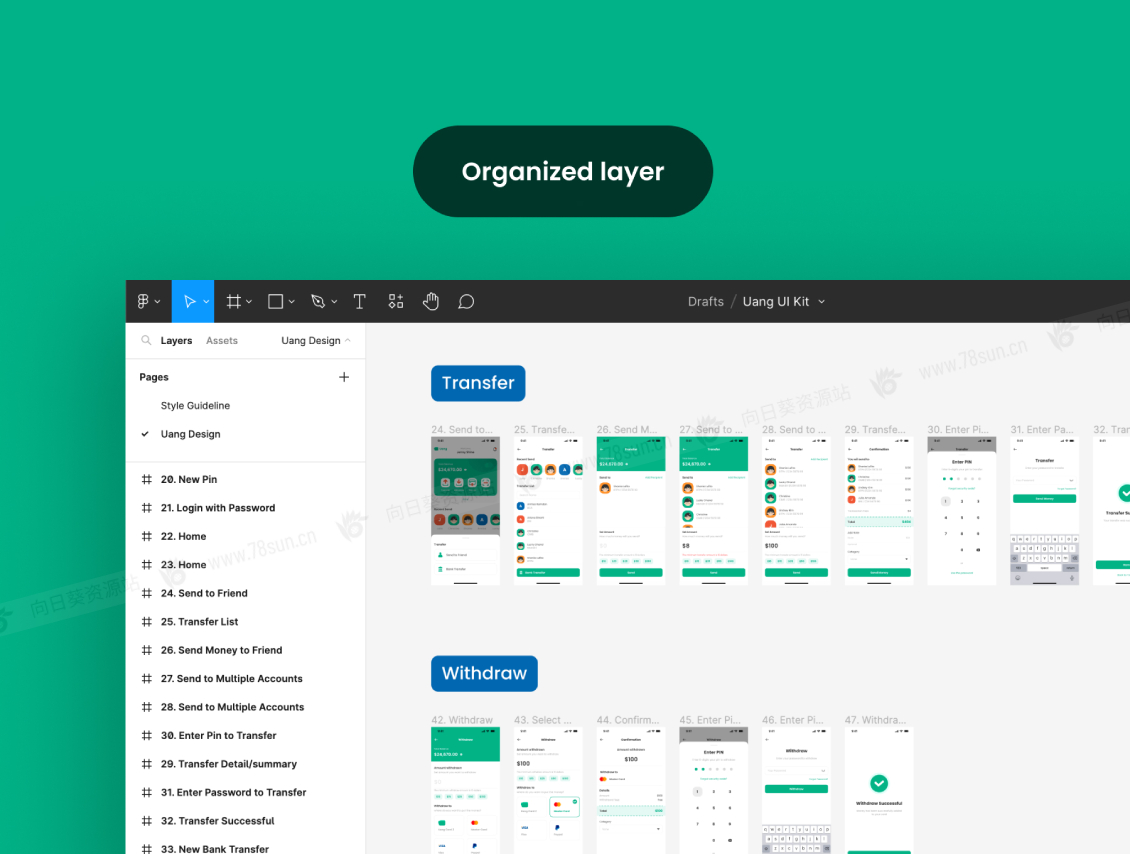Expand the Uang UI Kit file dropdown
The width and height of the screenshot is (1130, 854).
pos(822,301)
